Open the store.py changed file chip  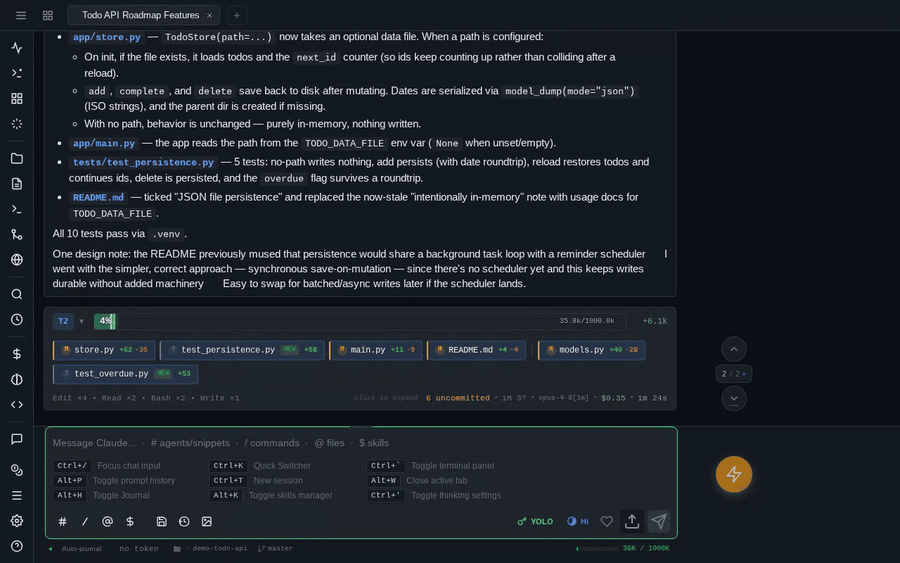coord(104,350)
